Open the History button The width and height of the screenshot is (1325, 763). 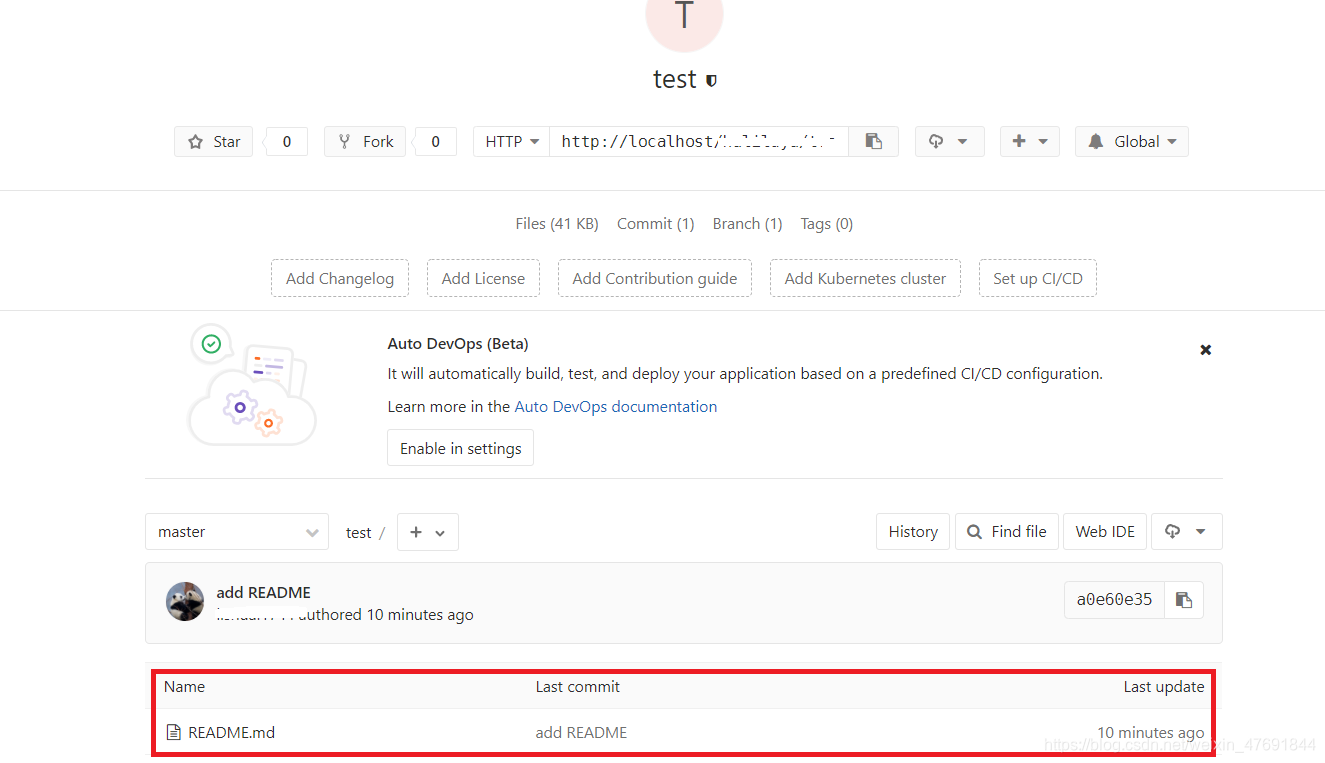[x=913, y=532]
